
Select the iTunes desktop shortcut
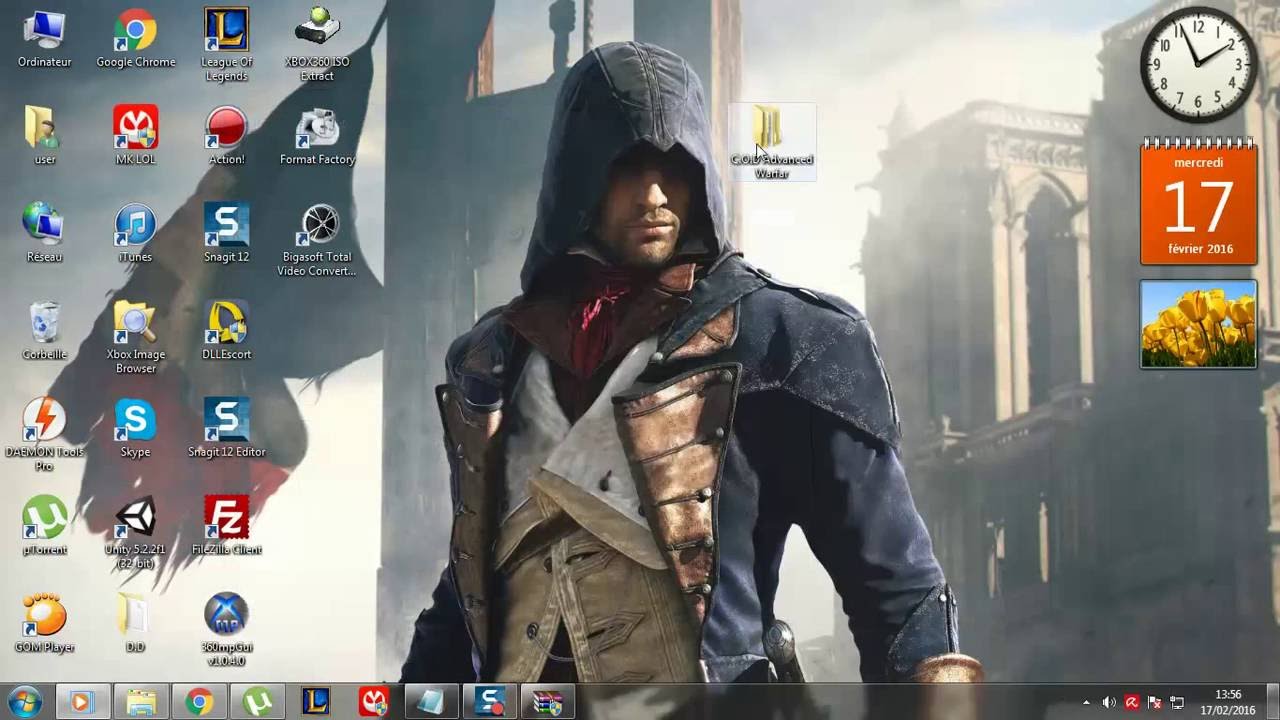[x=135, y=234]
